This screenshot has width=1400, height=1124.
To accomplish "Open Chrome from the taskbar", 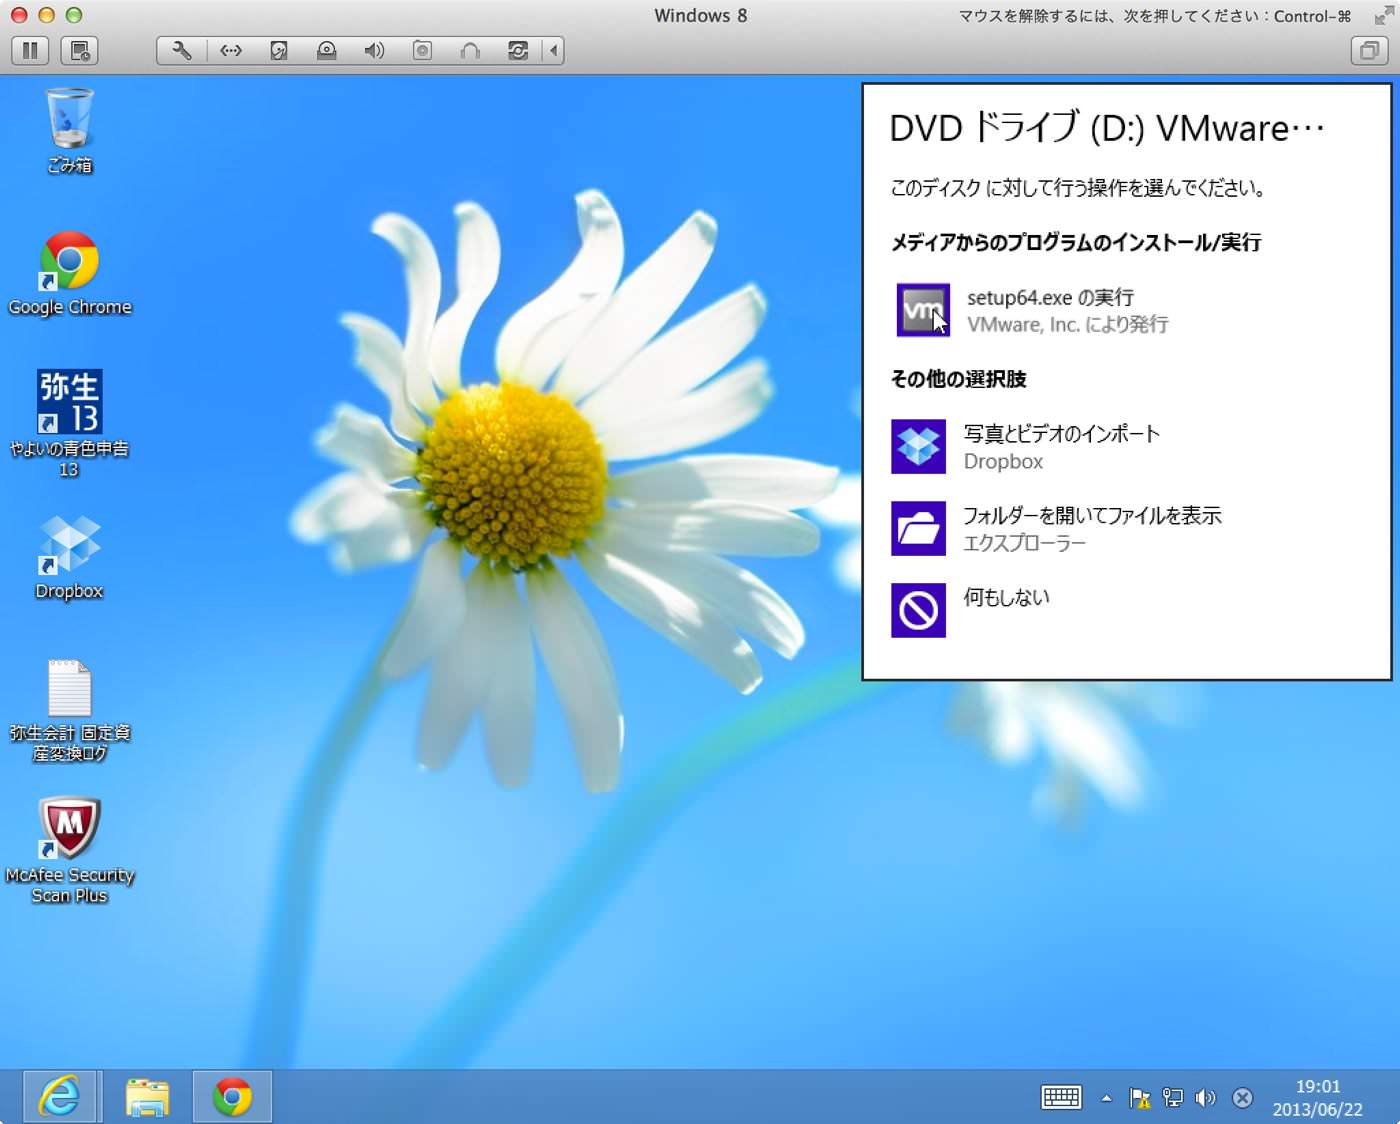I will (232, 1097).
